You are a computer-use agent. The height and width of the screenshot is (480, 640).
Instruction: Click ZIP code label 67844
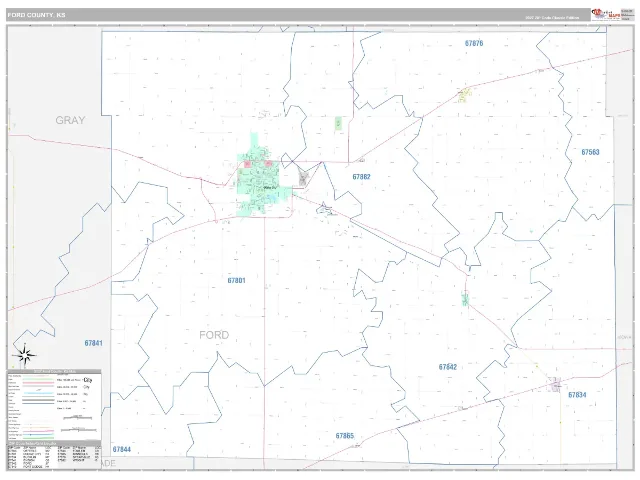[122, 449]
